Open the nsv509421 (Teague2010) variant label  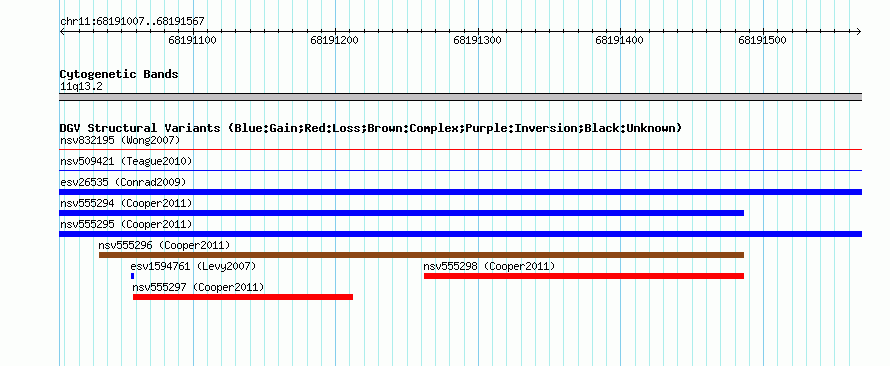pos(126,161)
